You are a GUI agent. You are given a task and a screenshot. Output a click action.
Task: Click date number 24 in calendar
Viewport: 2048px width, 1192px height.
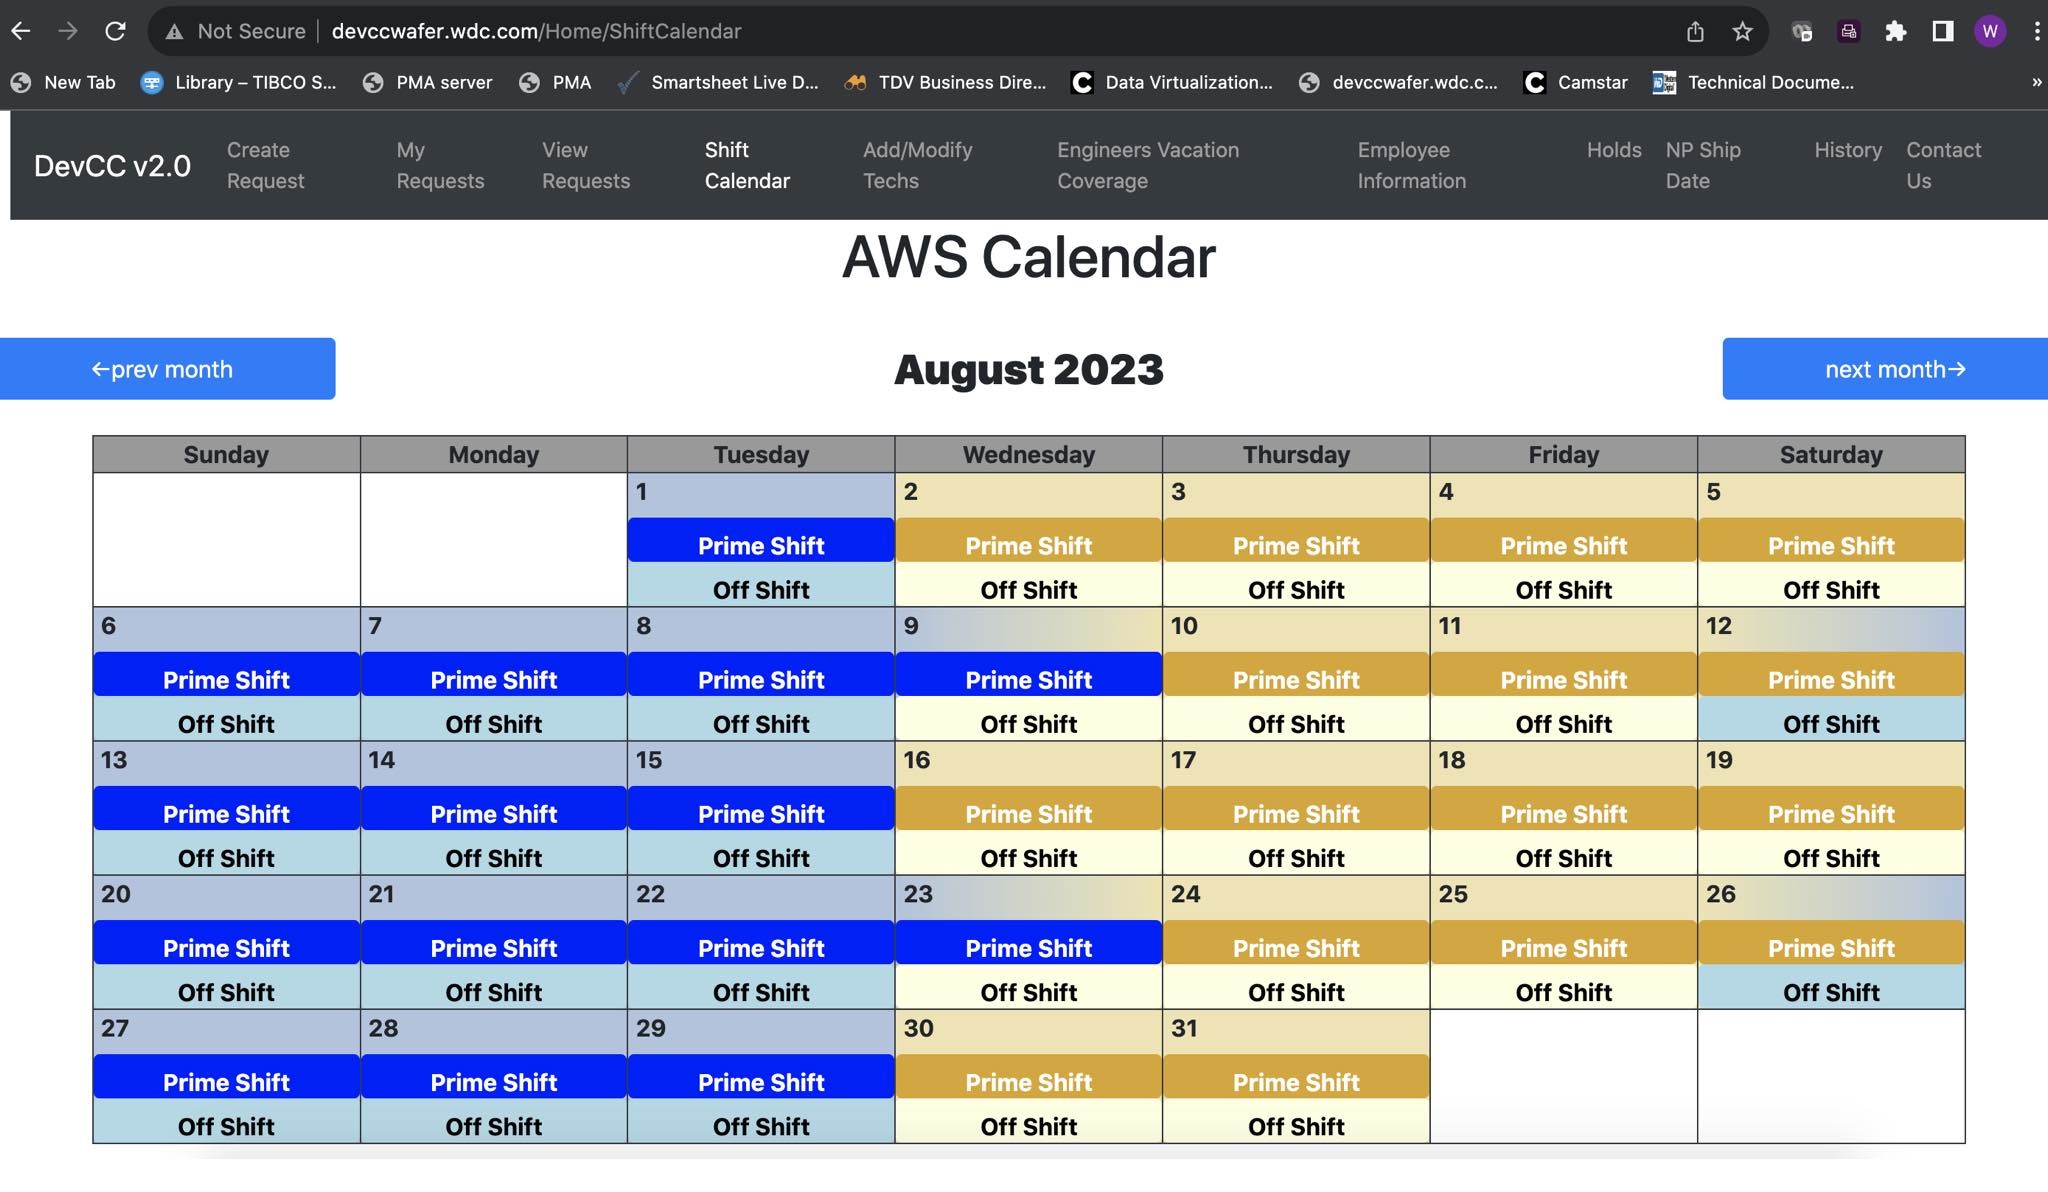(x=1185, y=894)
